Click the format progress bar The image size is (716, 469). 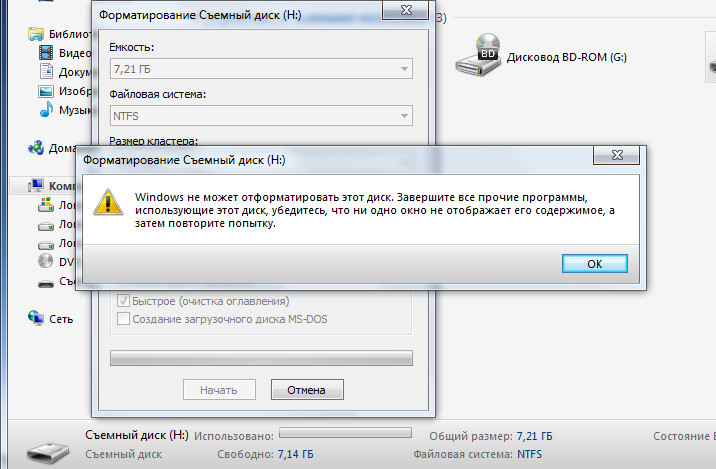click(261, 358)
